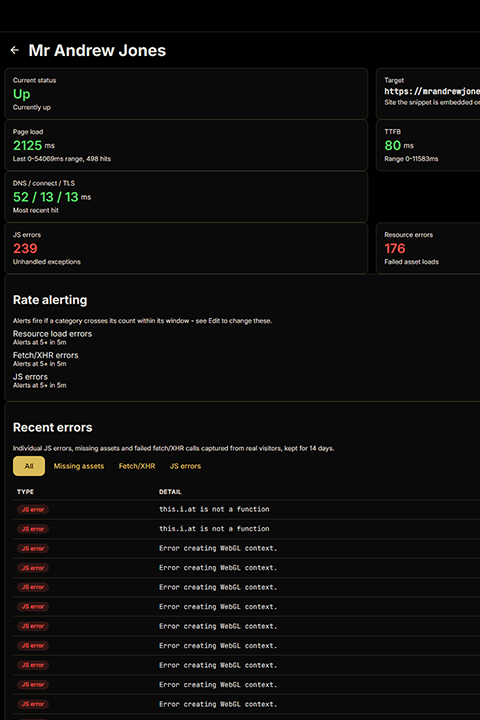
Task: Select the 2125 ms page load value
Action: (x=34, y=146)
